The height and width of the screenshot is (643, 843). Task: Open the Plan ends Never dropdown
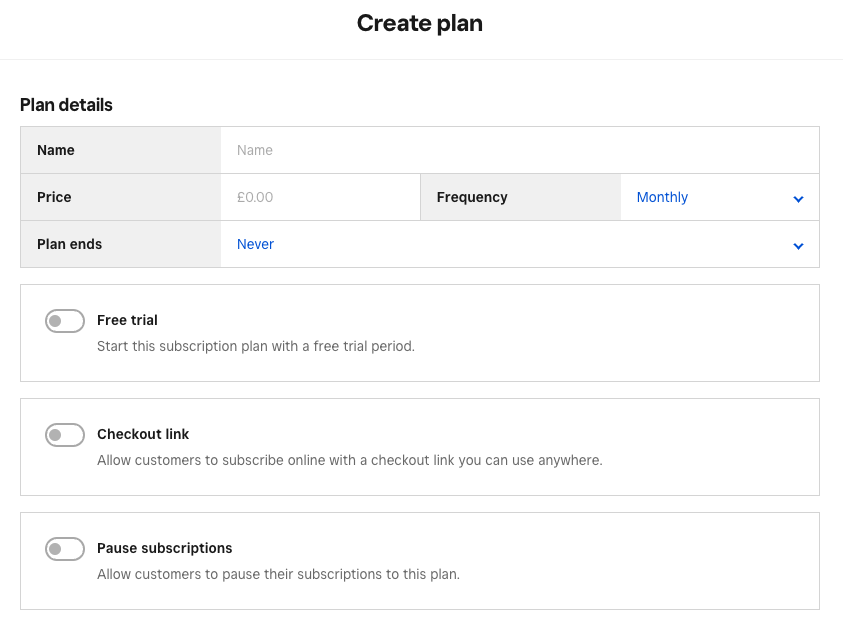pos(520,244)
